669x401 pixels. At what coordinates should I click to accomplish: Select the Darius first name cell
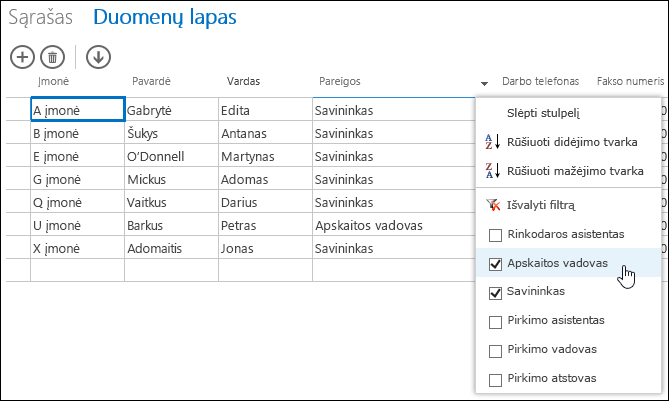[x=265, y=201]
